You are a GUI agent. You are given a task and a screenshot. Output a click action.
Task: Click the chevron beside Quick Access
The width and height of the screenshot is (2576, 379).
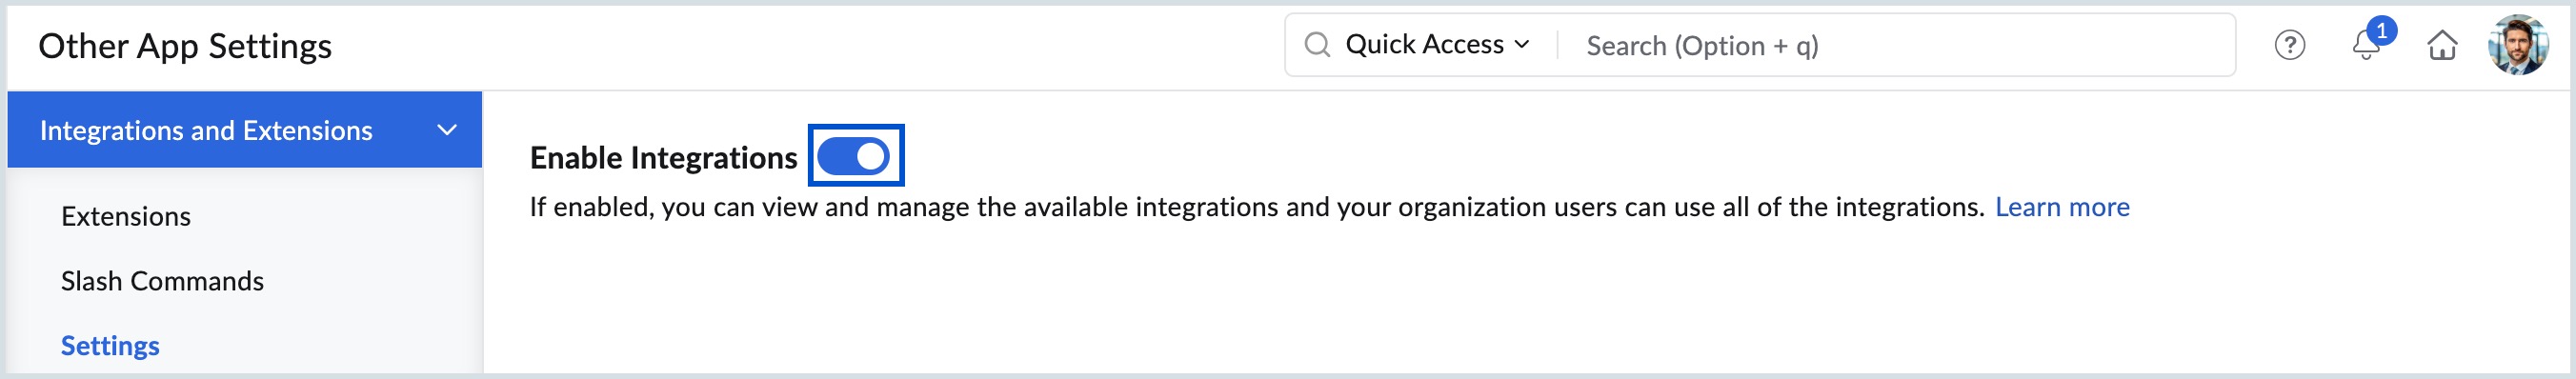tap(1521, 45)
